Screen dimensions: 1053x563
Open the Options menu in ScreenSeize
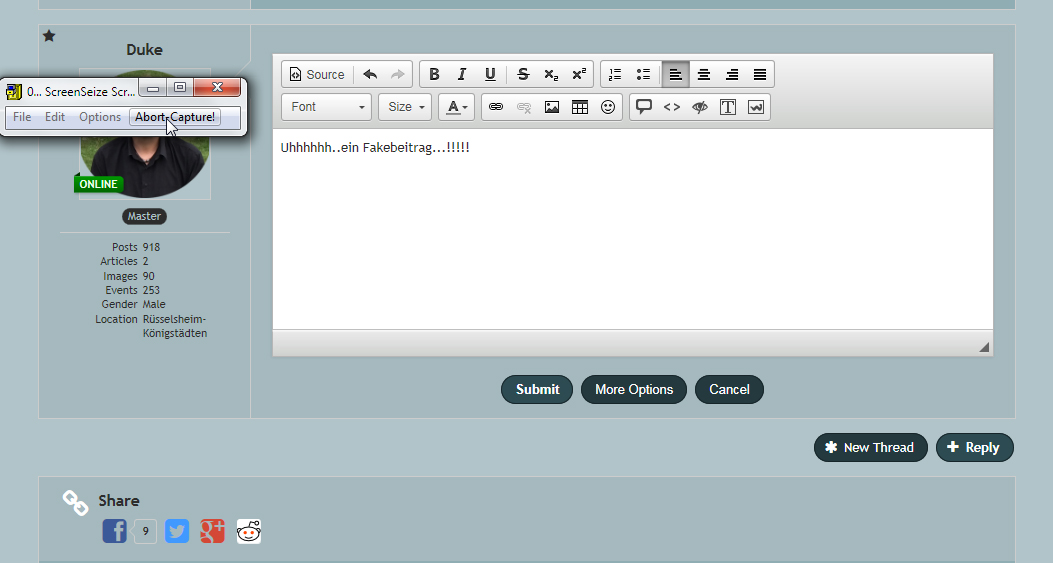click(100, 117)
